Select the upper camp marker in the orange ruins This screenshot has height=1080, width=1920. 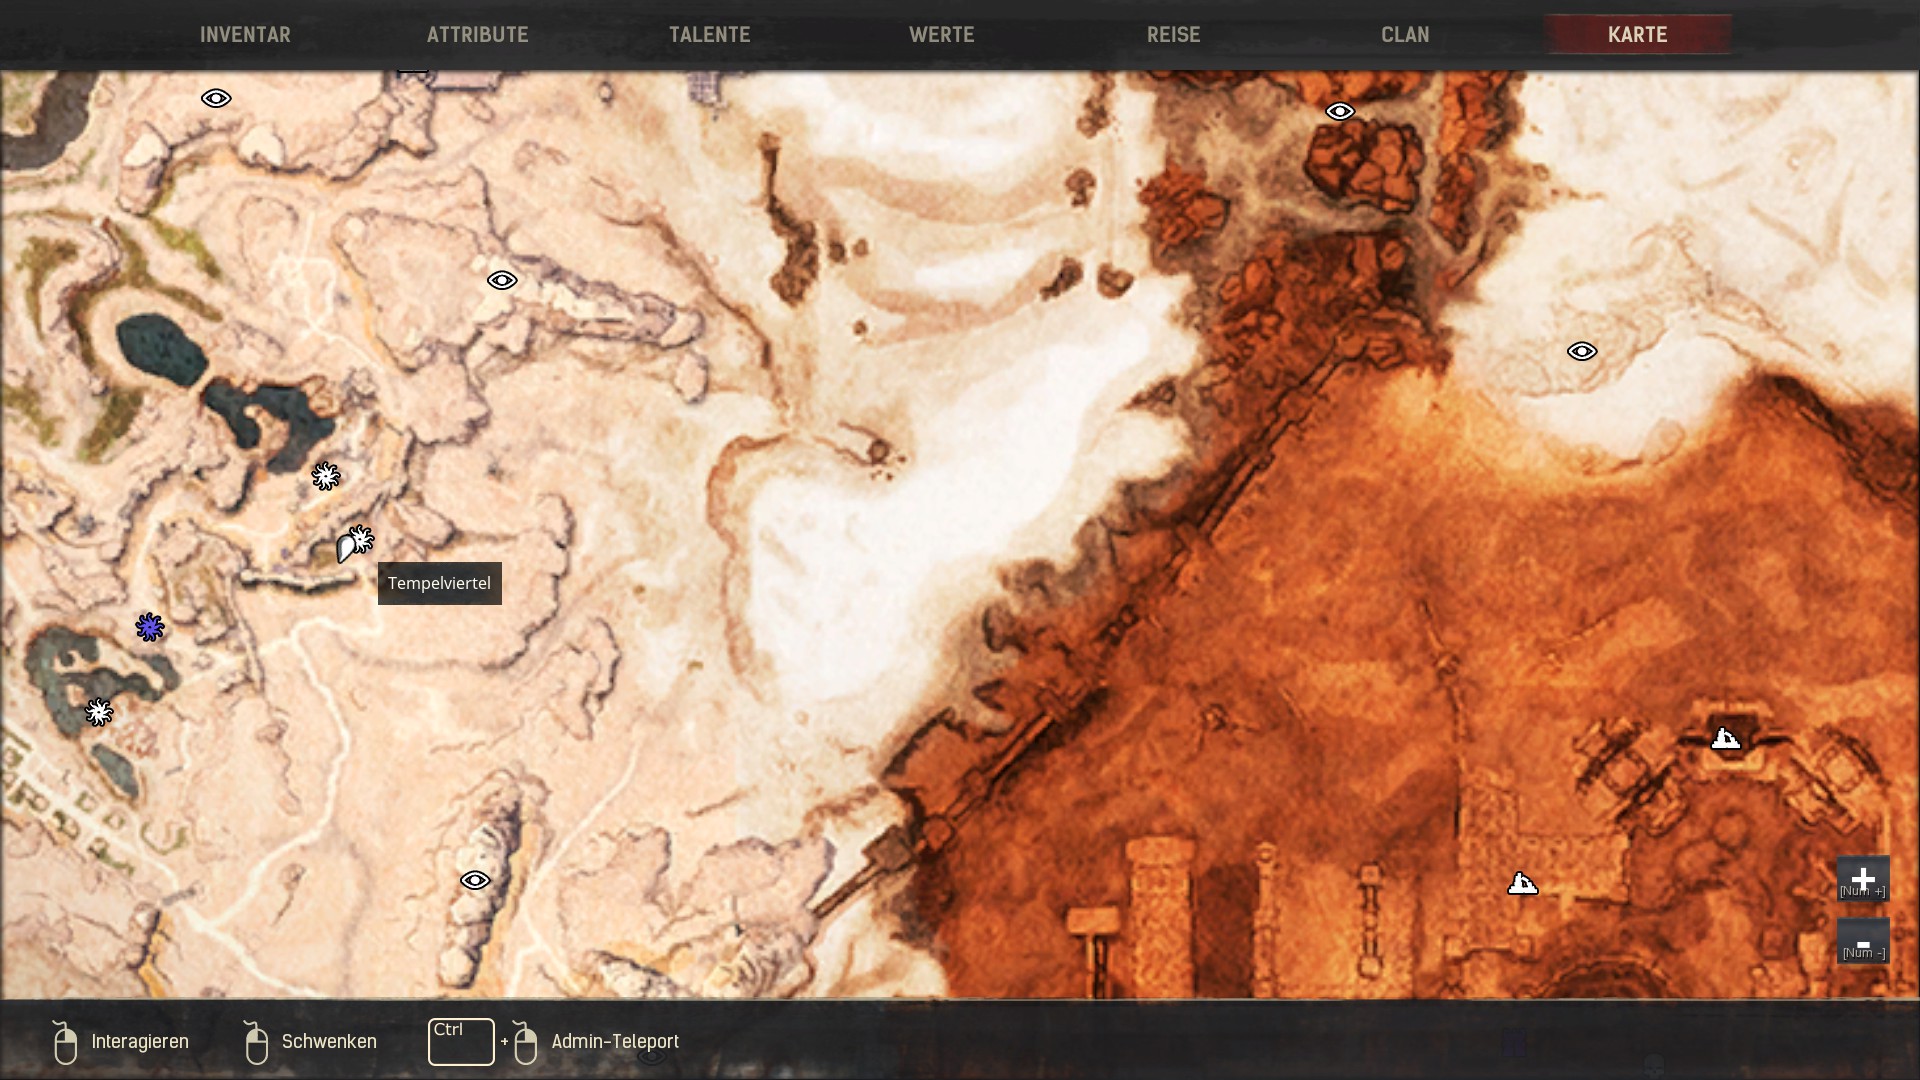pos(1726,739)
